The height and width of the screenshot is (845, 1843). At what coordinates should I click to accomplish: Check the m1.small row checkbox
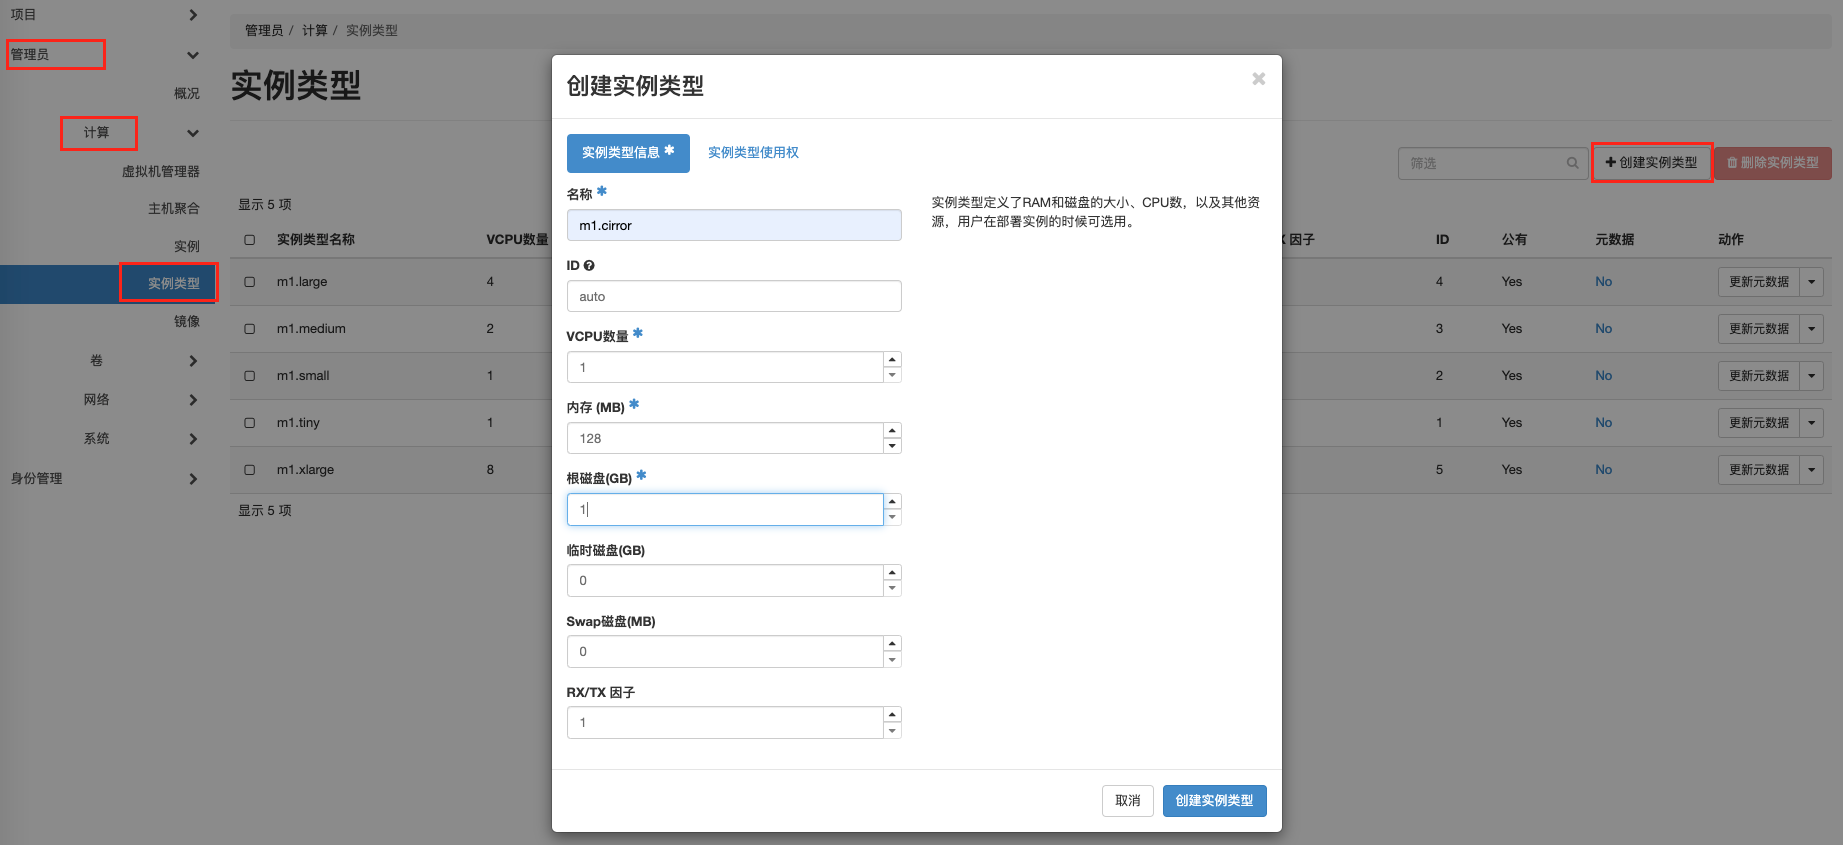point(250,376)
